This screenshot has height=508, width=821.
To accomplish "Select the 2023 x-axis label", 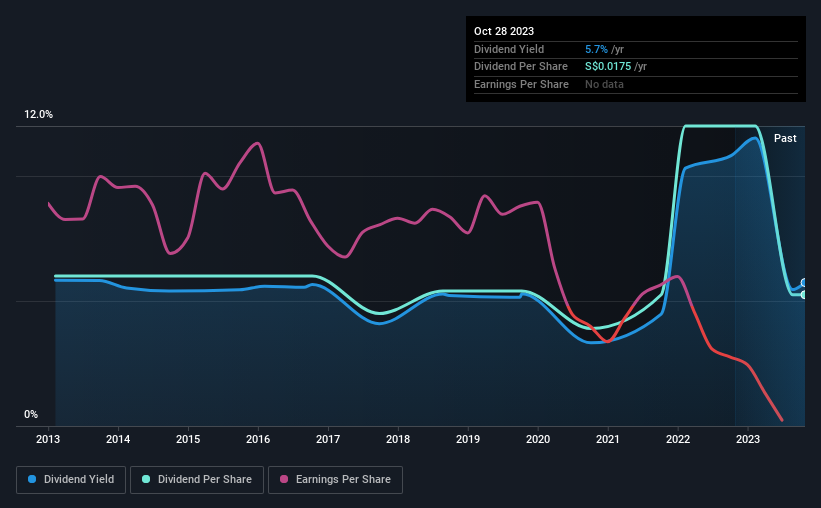I will click(x=748, y=439).
